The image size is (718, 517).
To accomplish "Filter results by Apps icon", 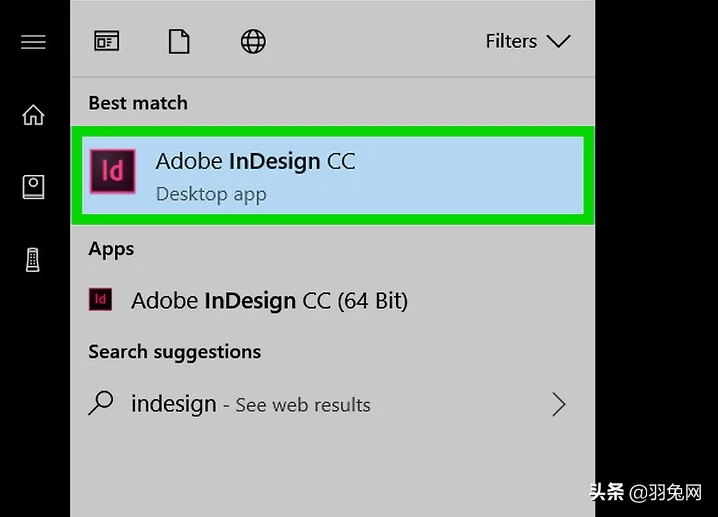I will tap(107, 41).
